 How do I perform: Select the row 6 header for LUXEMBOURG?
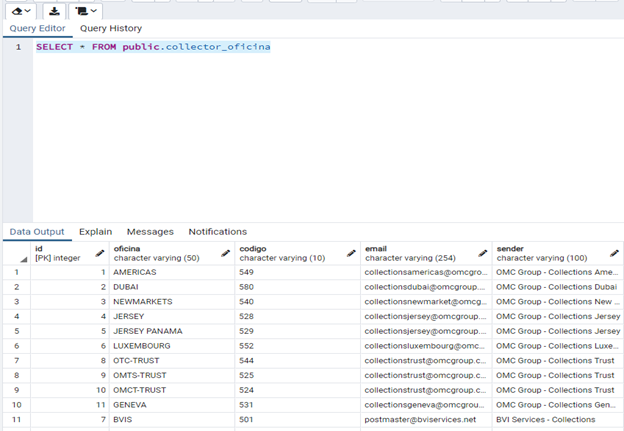click(x=15, y=345)
